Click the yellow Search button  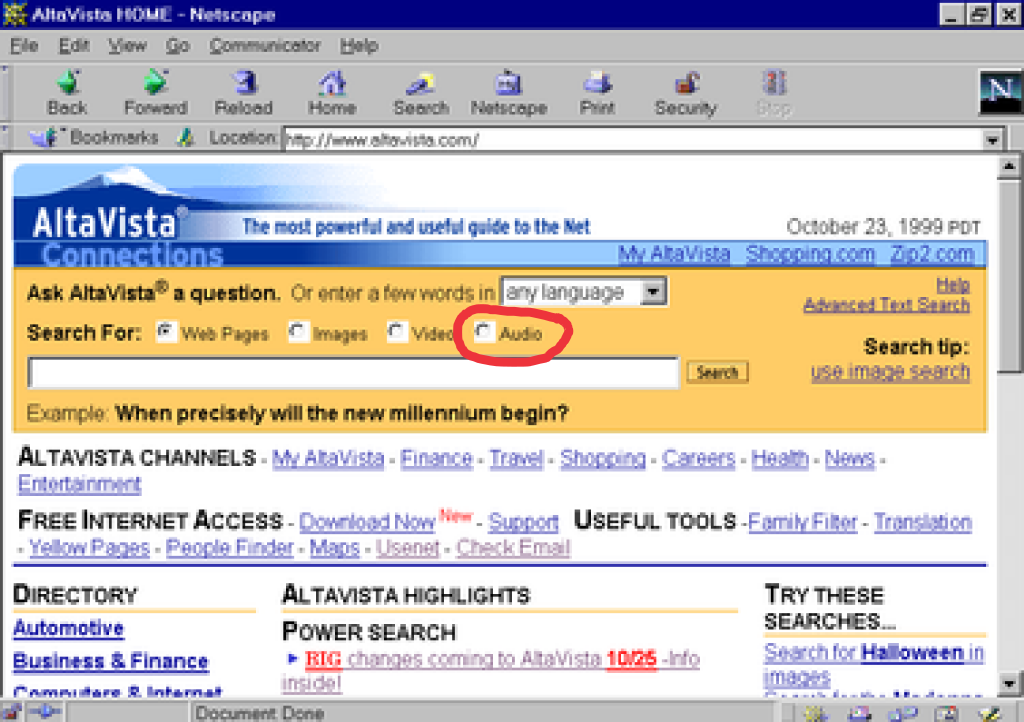click(717, 372)
